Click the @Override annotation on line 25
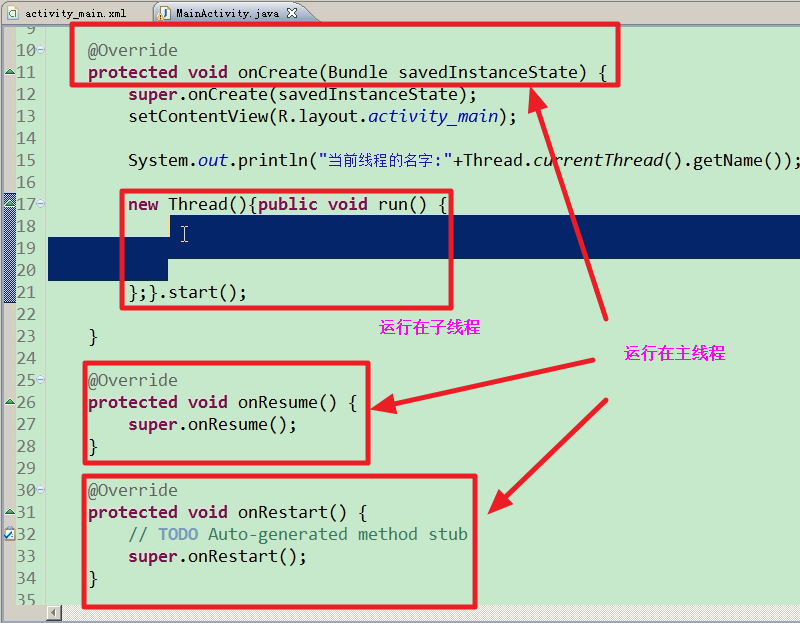 (x=133, y=380)
